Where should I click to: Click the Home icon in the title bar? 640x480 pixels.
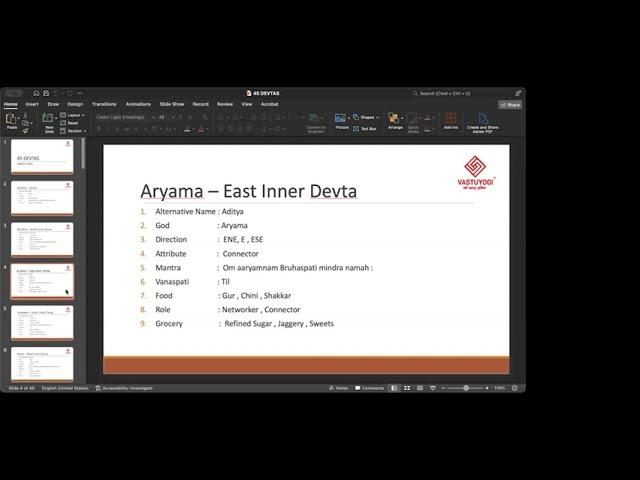point(36,93)
